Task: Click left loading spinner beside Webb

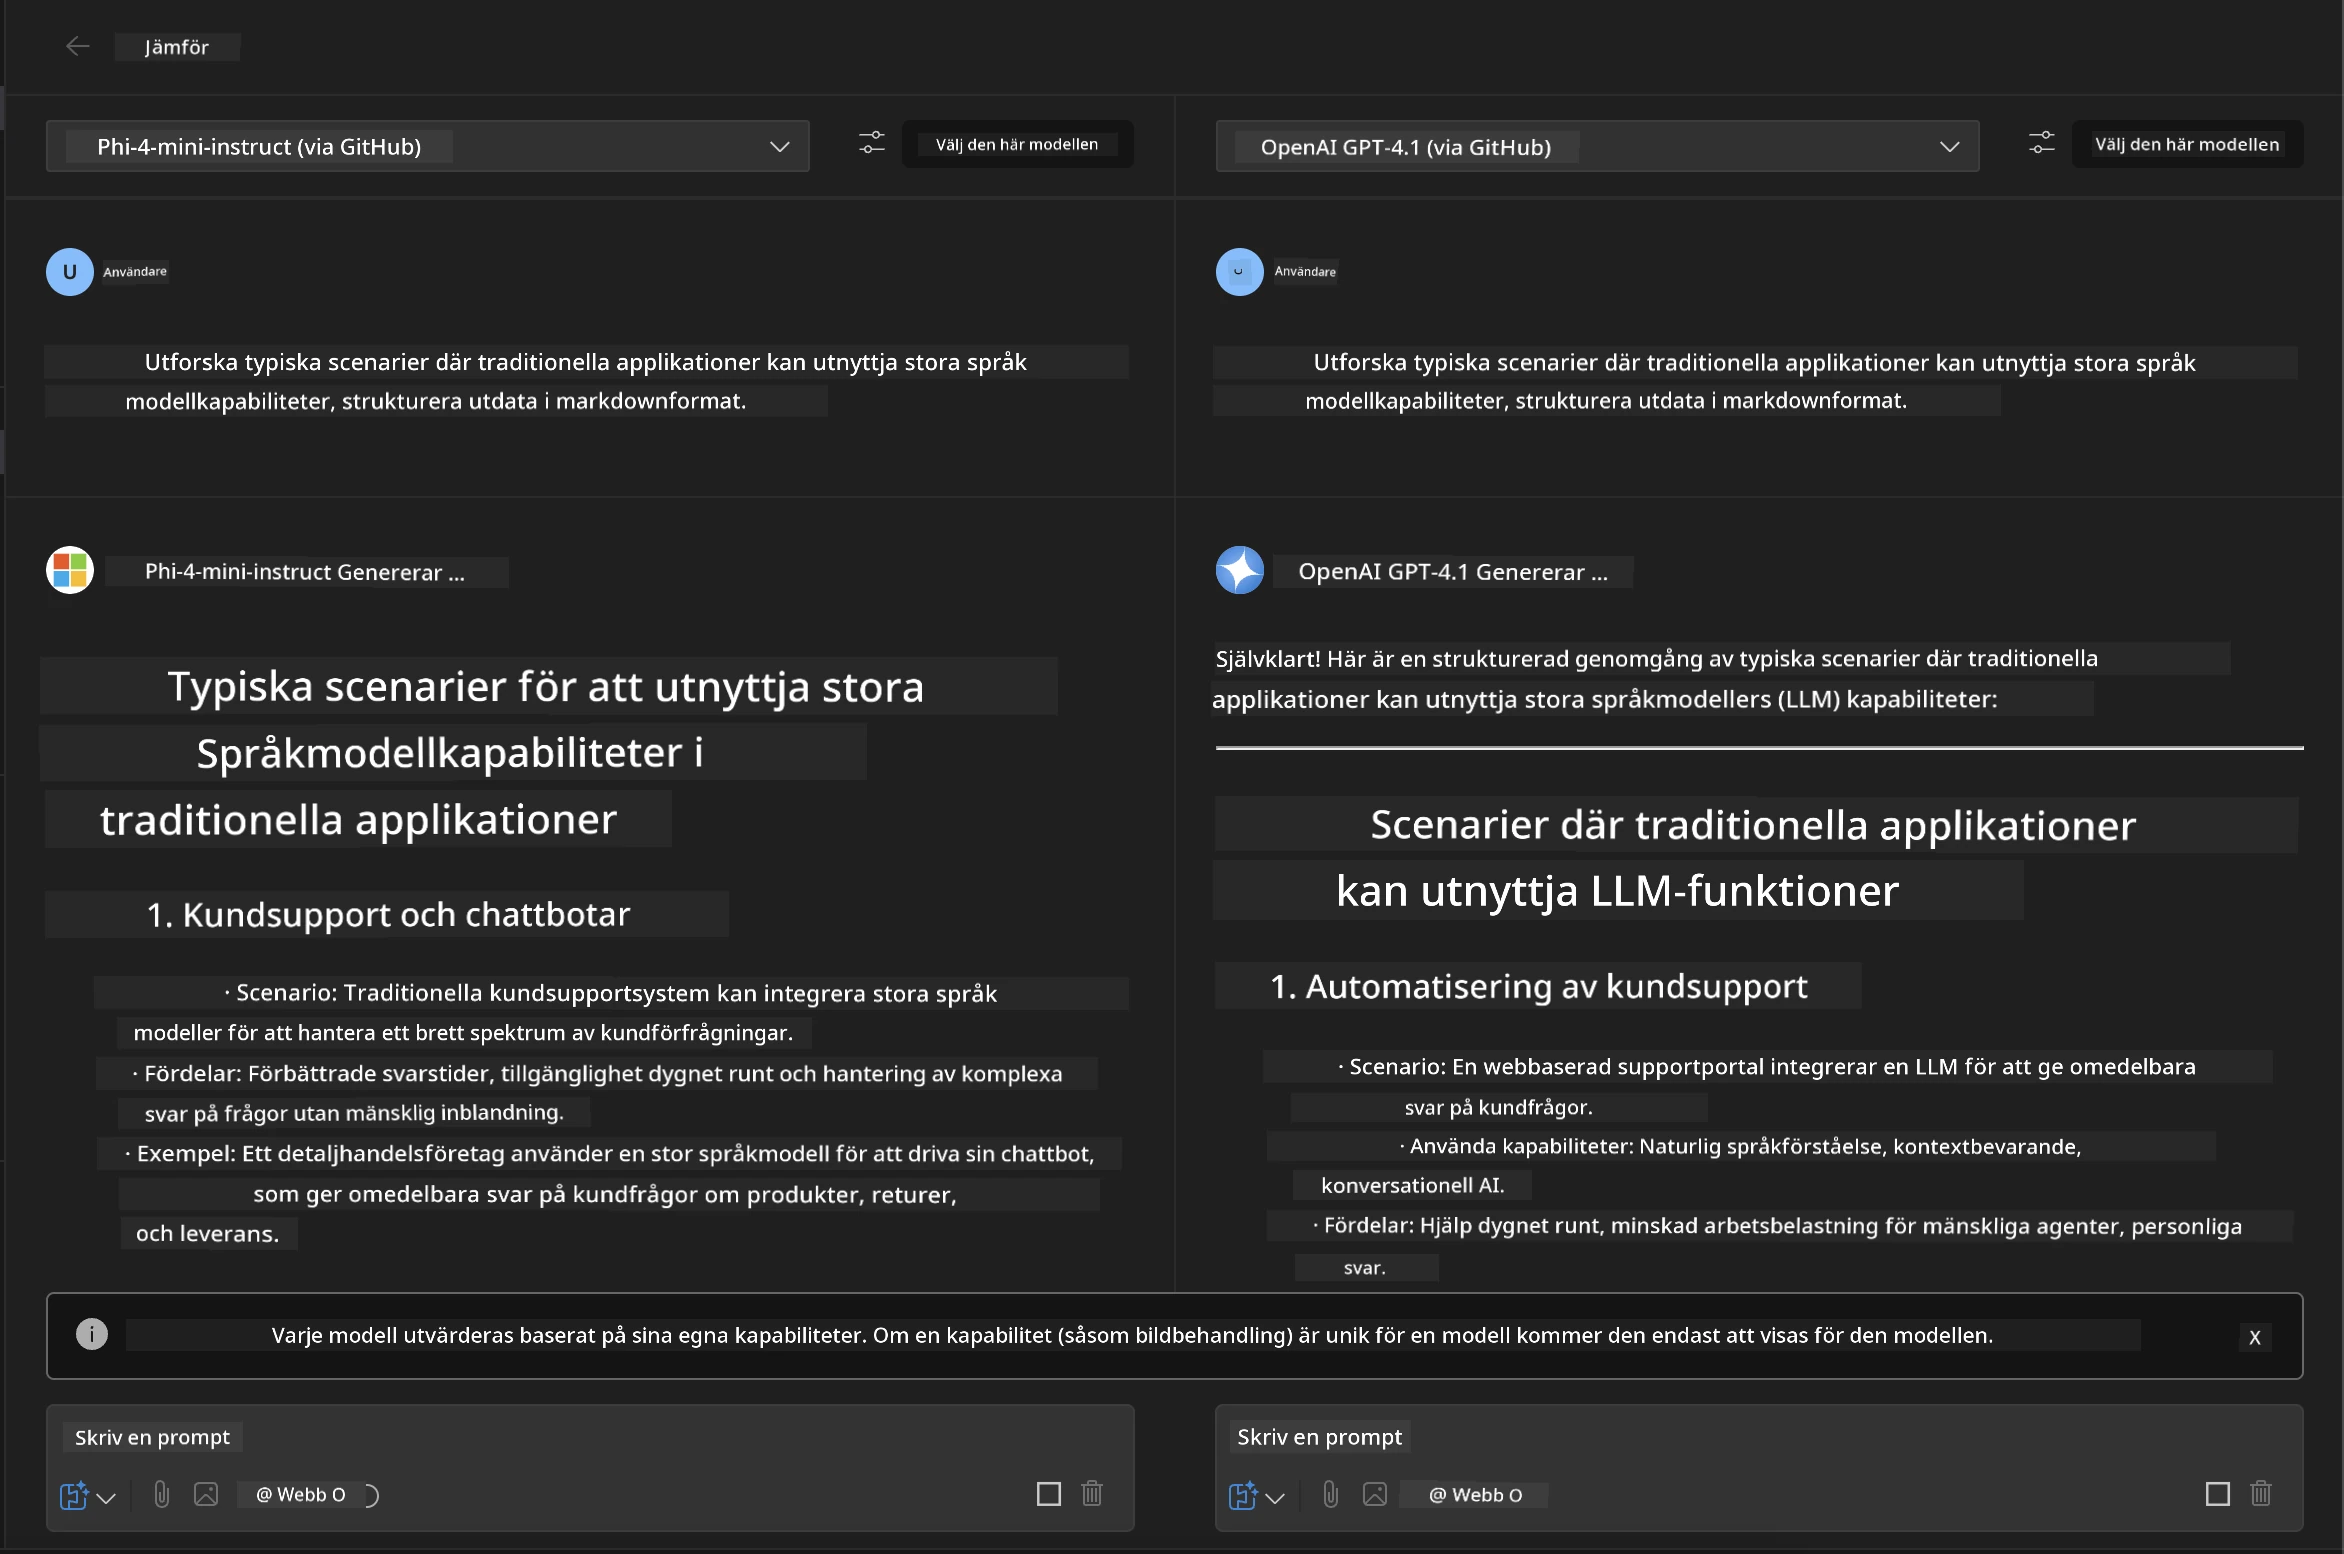Action: tap(371, 1495)
